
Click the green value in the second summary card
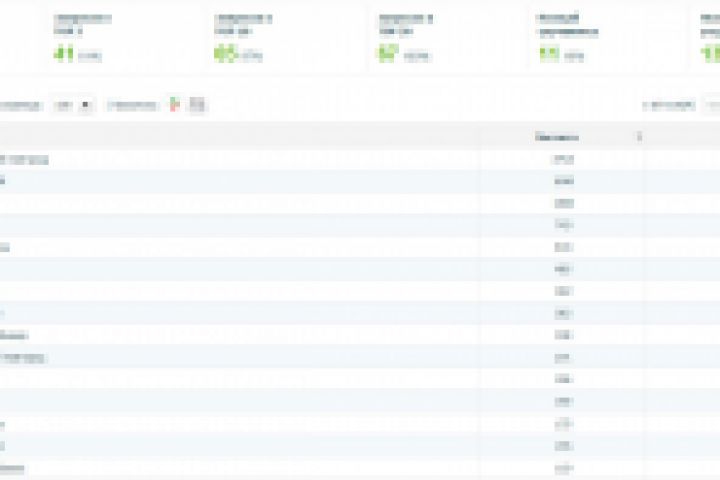(225, 54)
